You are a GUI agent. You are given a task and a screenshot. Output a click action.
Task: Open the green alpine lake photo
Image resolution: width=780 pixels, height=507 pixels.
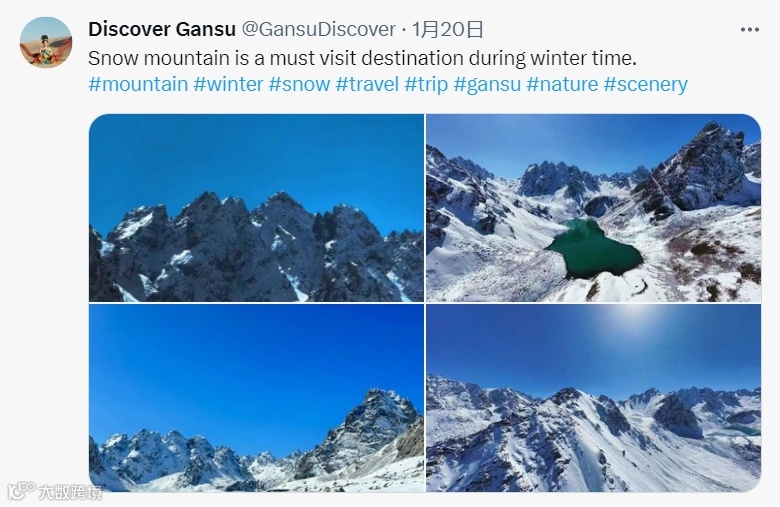593,208
